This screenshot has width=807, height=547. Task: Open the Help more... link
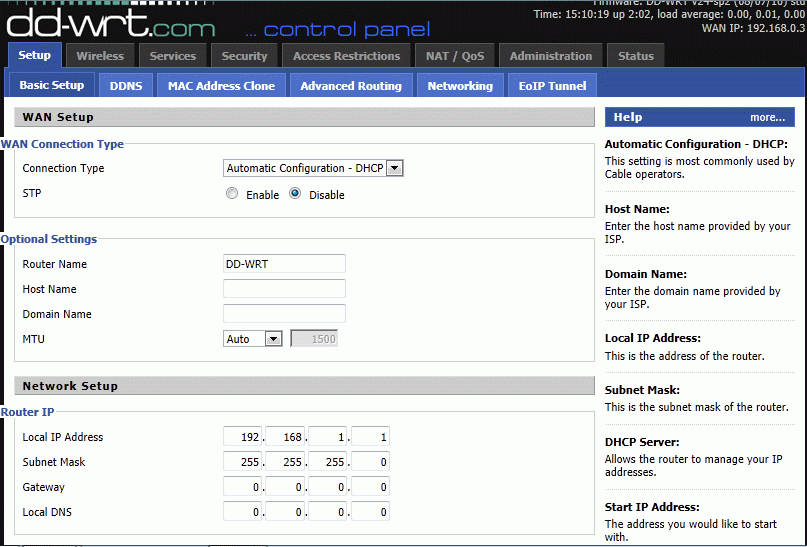click(x=767, y=117)
